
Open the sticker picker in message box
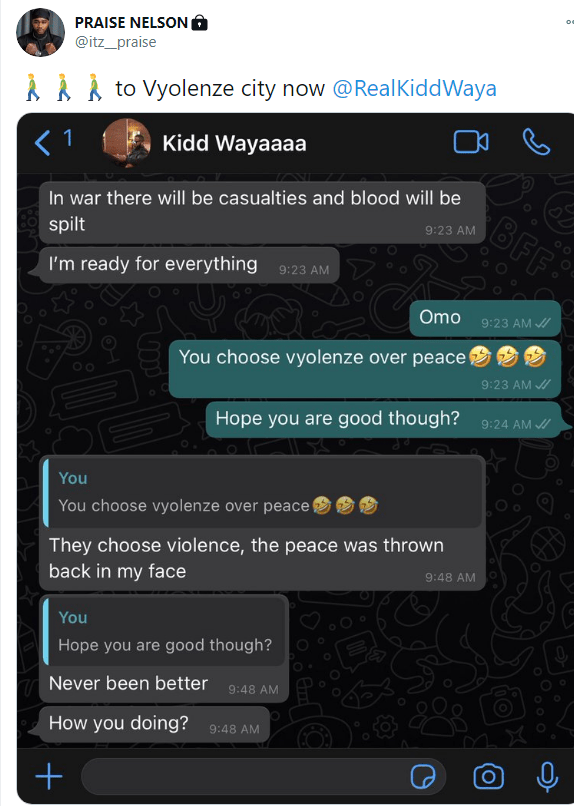pos(423,776)
